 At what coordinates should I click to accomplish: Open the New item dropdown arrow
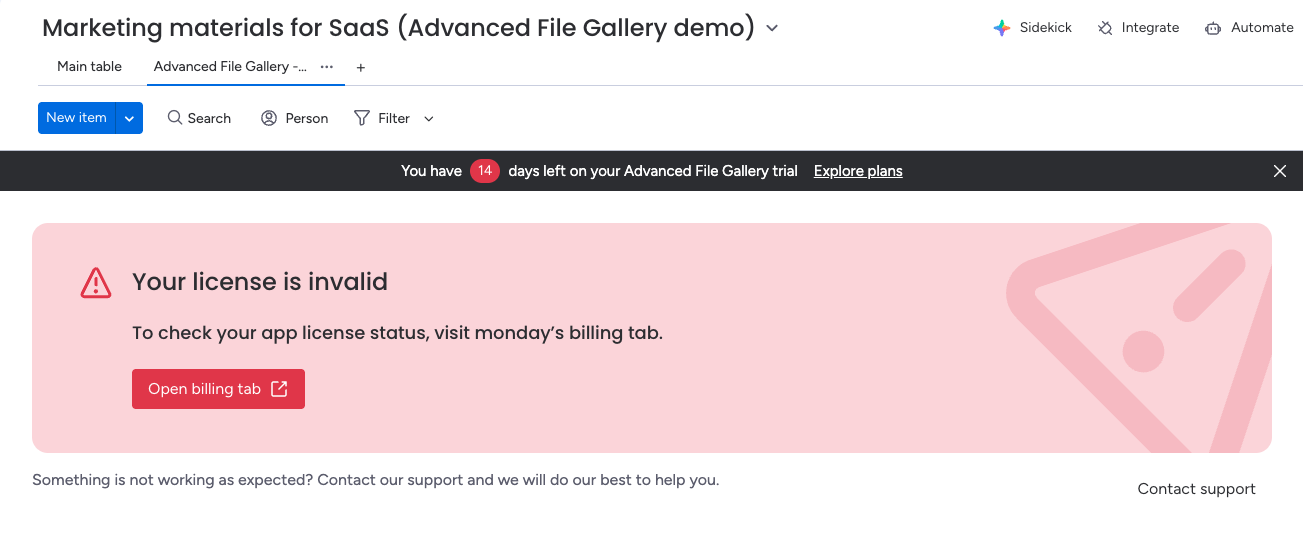[x=130, y=118]
